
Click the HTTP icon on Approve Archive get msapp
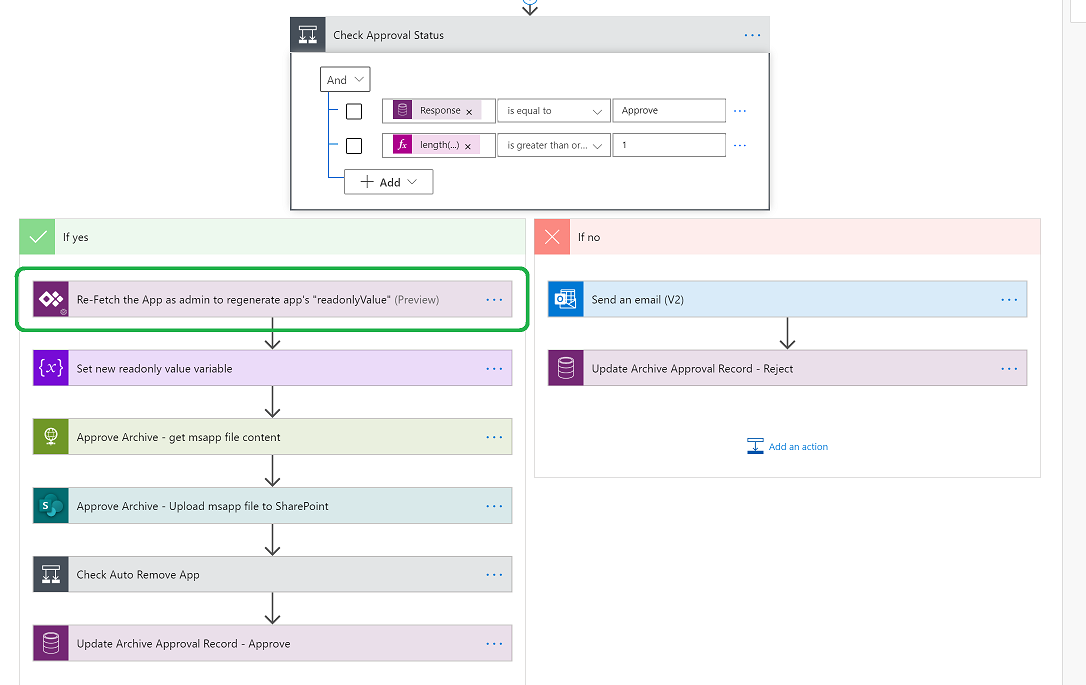[51, 437]
